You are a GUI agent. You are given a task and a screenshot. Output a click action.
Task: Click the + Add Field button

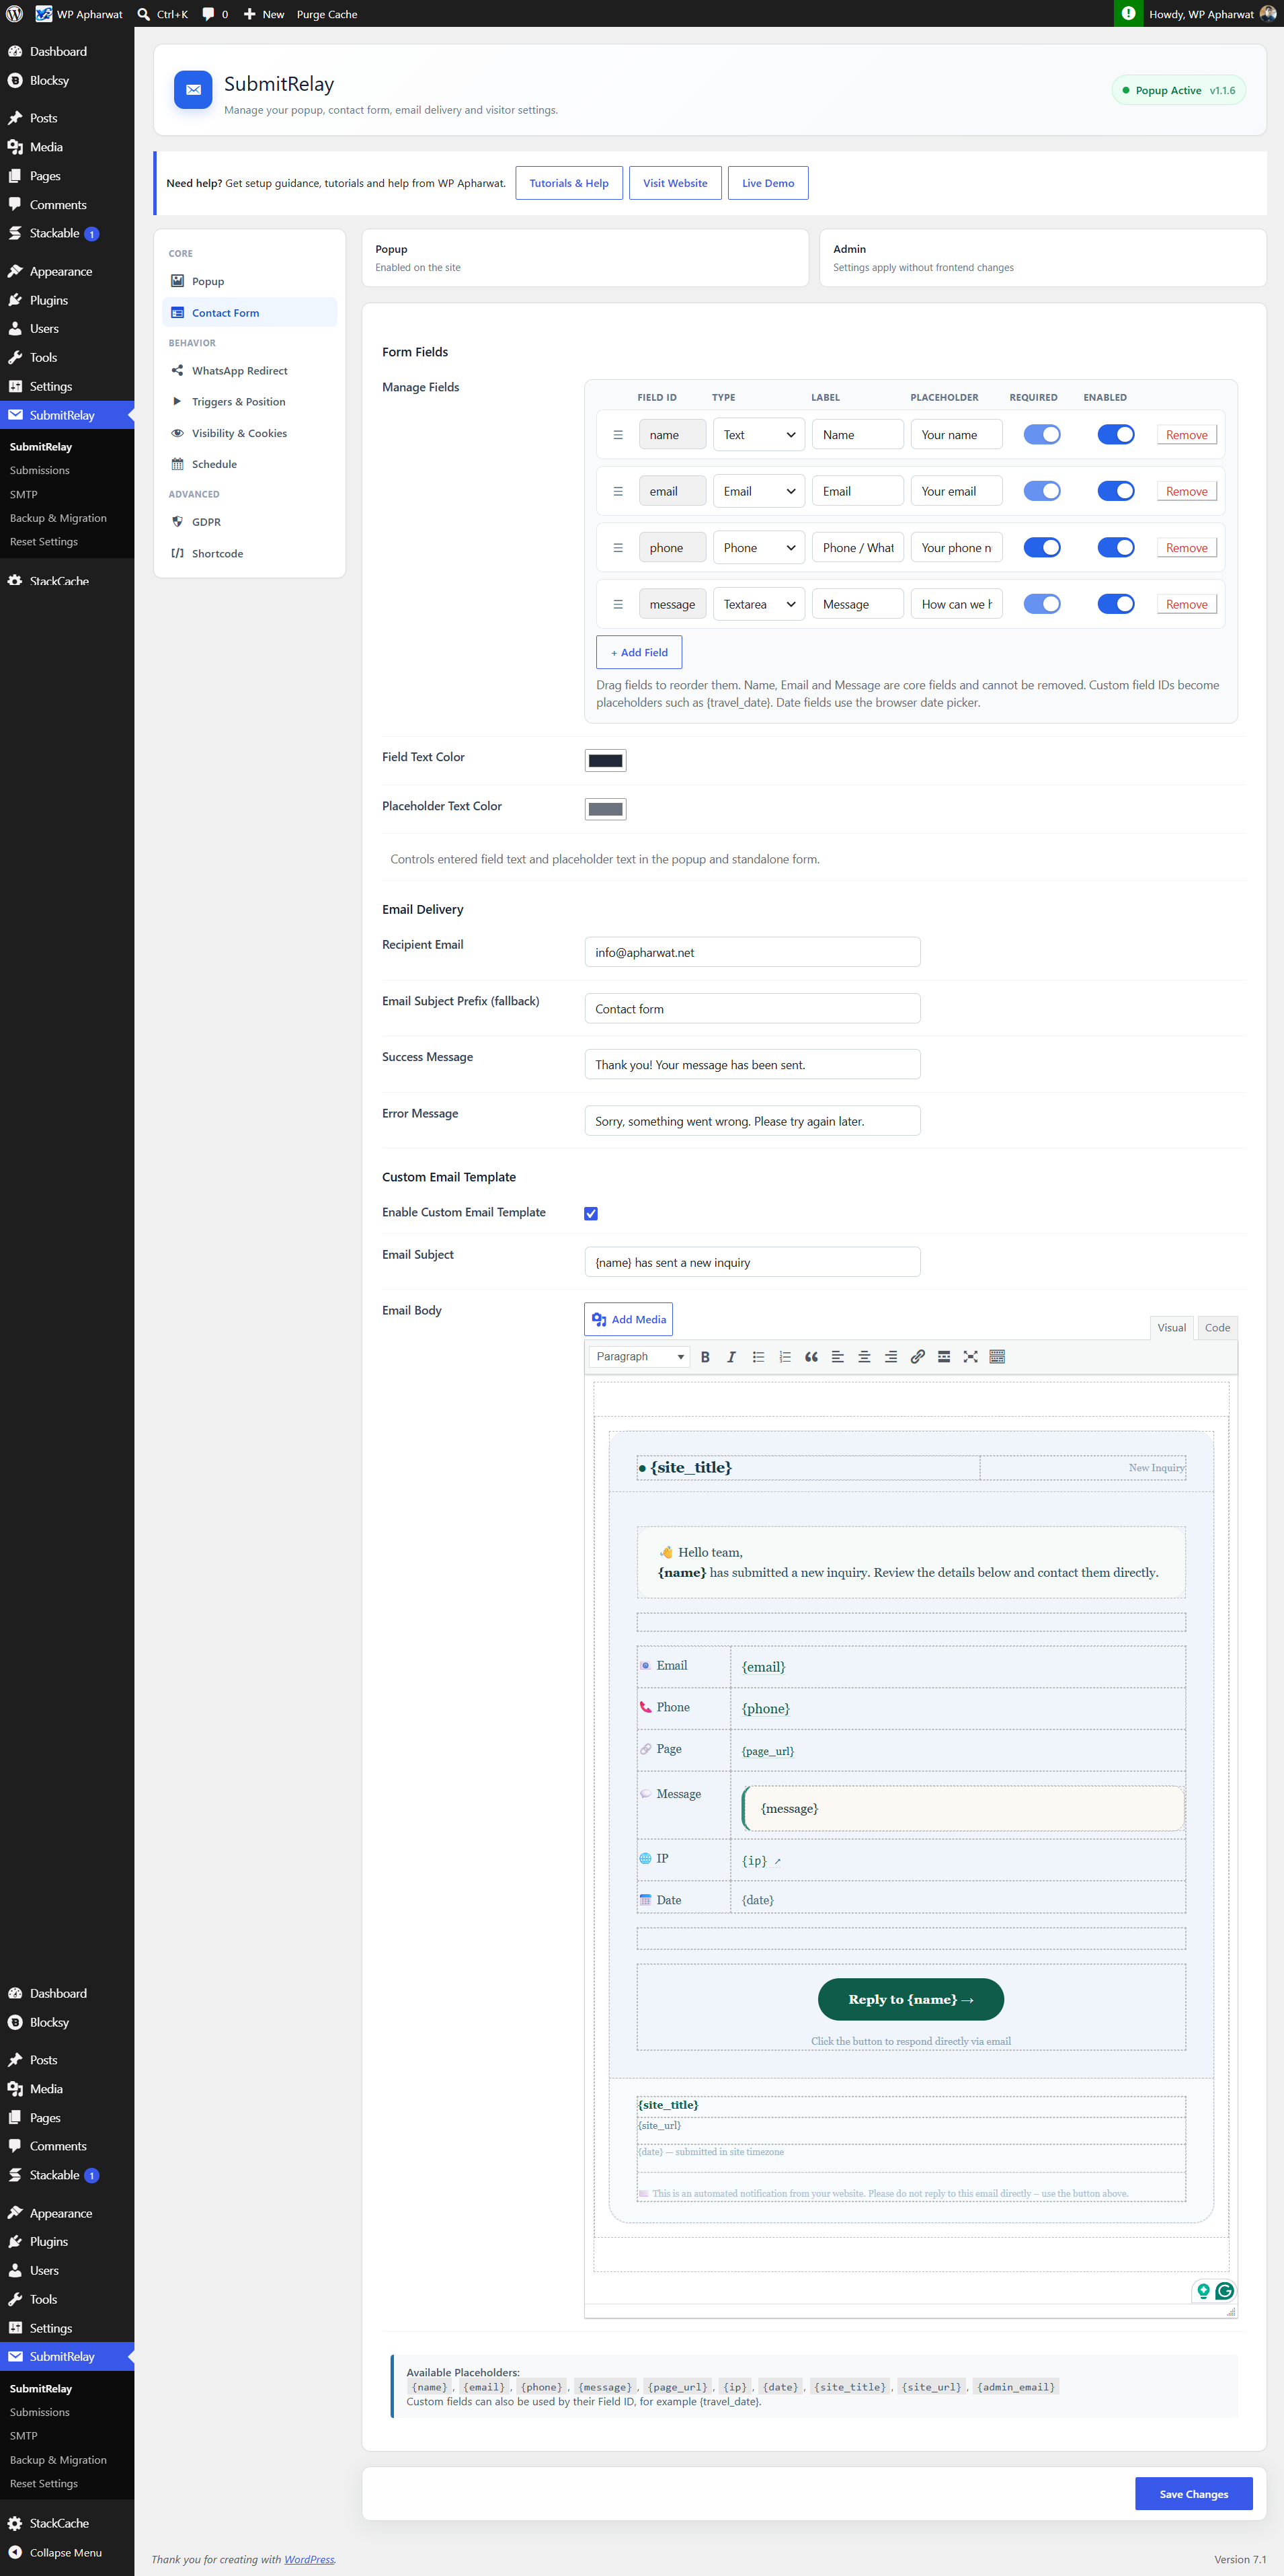(x=639, y=652)
